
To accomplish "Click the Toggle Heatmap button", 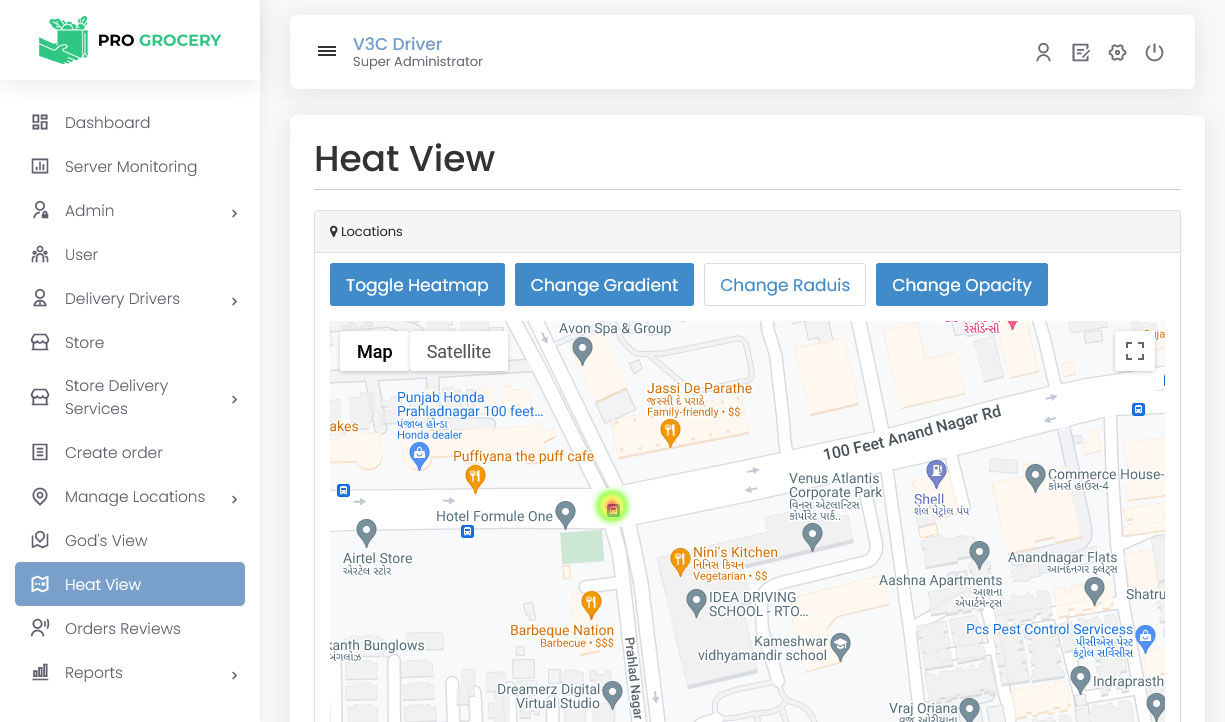I will click(417, 285).
